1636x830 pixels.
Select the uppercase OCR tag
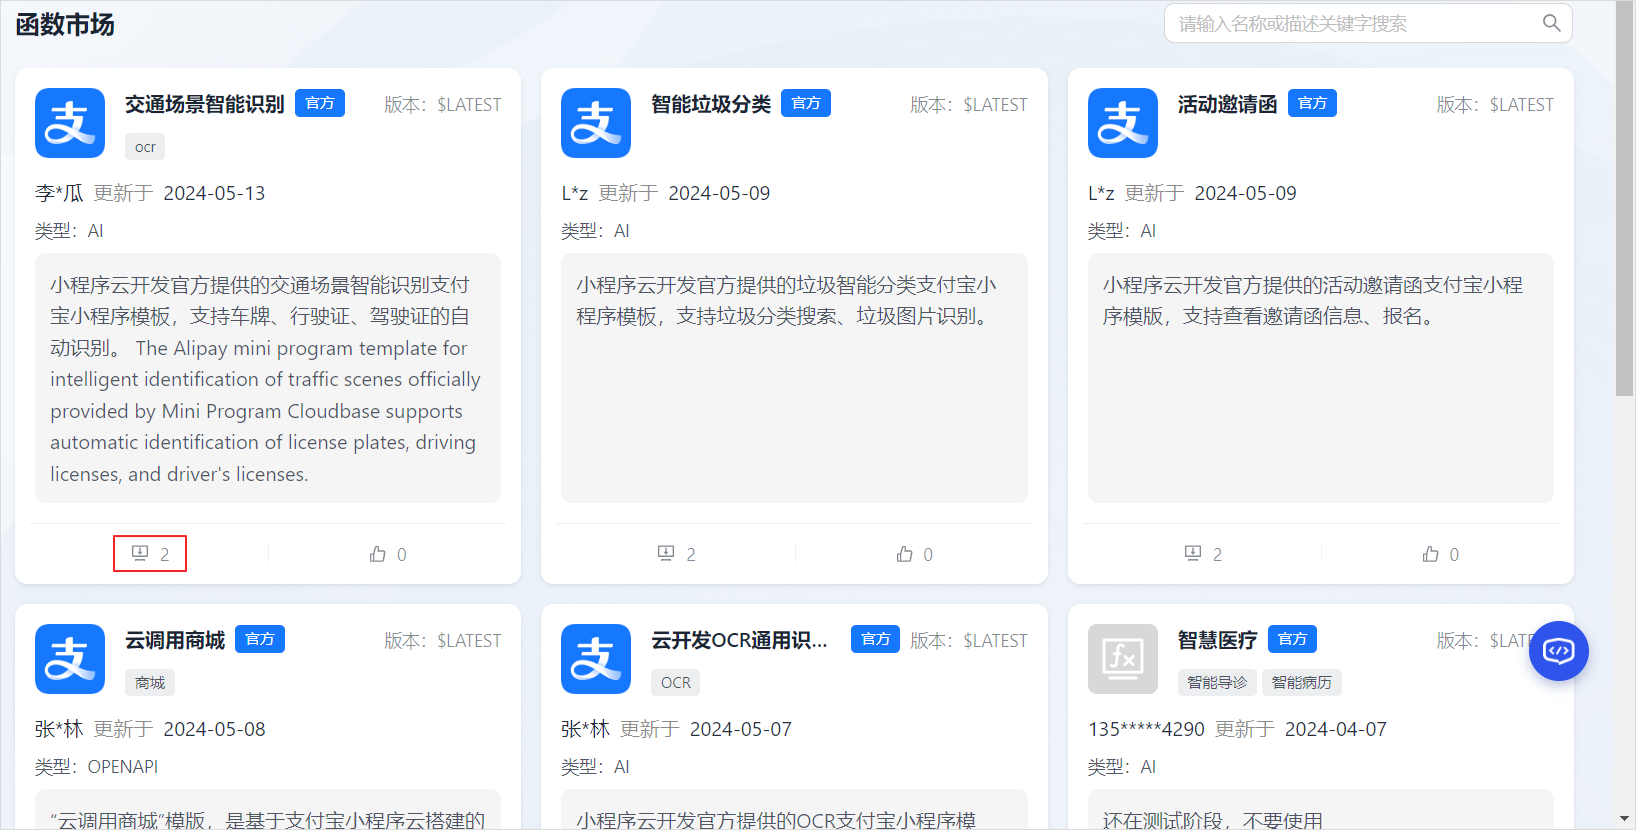(x=676, y=683)
